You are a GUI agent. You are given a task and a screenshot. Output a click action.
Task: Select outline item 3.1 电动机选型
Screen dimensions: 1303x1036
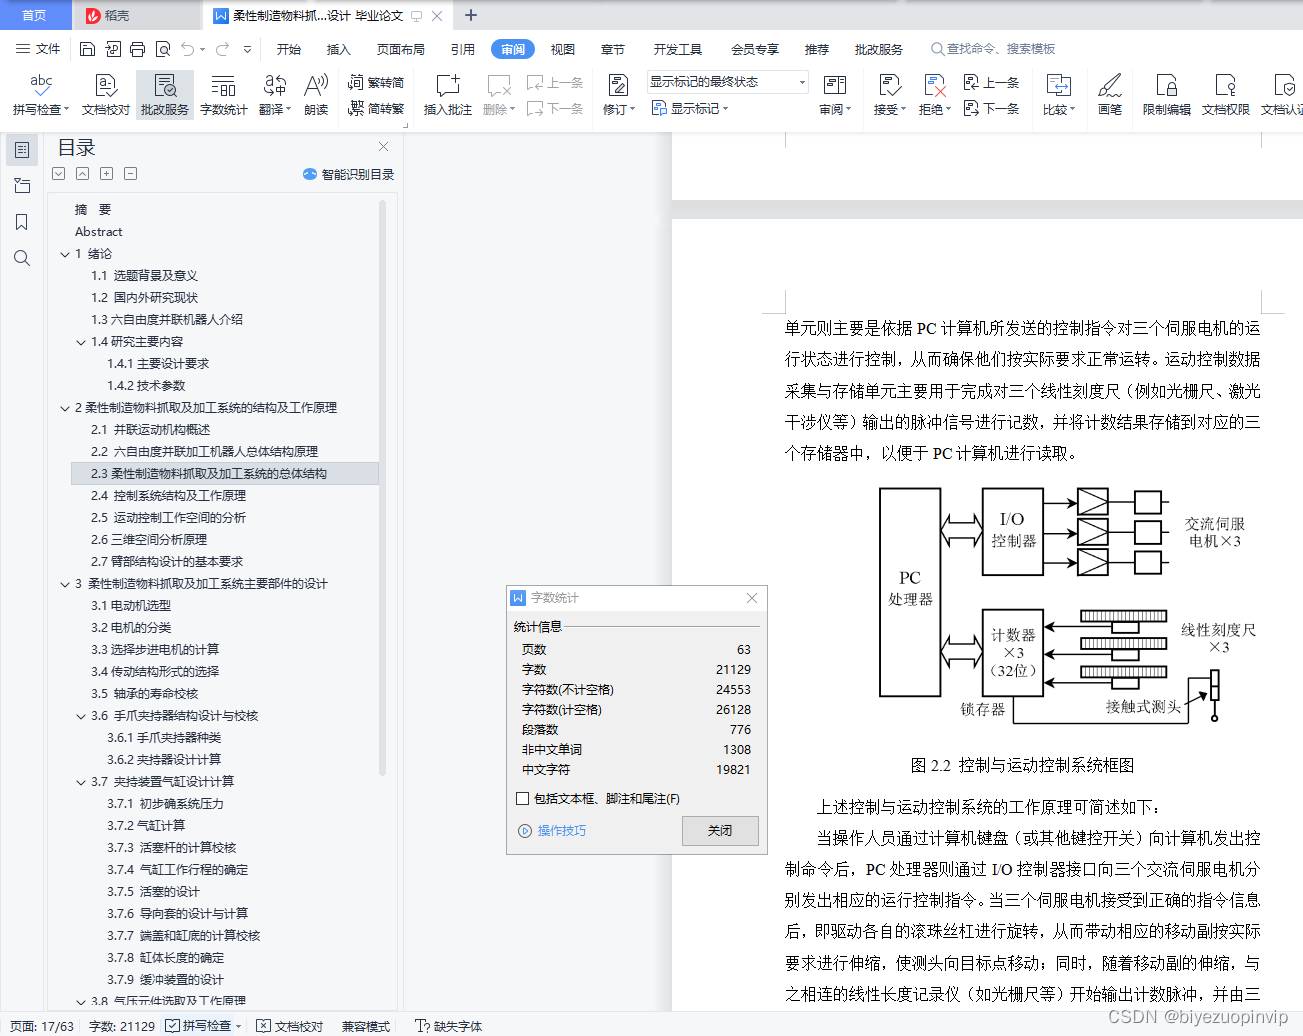pyautogui.click(x=131, y=606)
